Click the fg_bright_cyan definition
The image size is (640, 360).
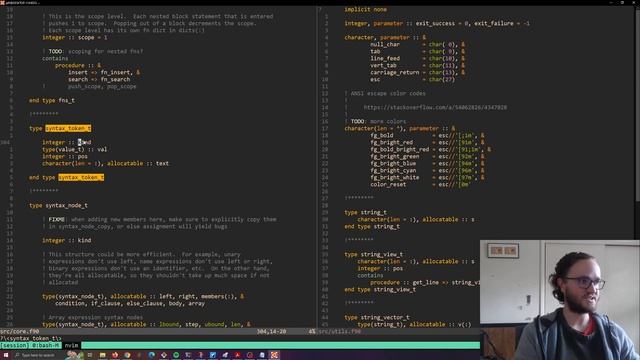click(x=427, y=170)
